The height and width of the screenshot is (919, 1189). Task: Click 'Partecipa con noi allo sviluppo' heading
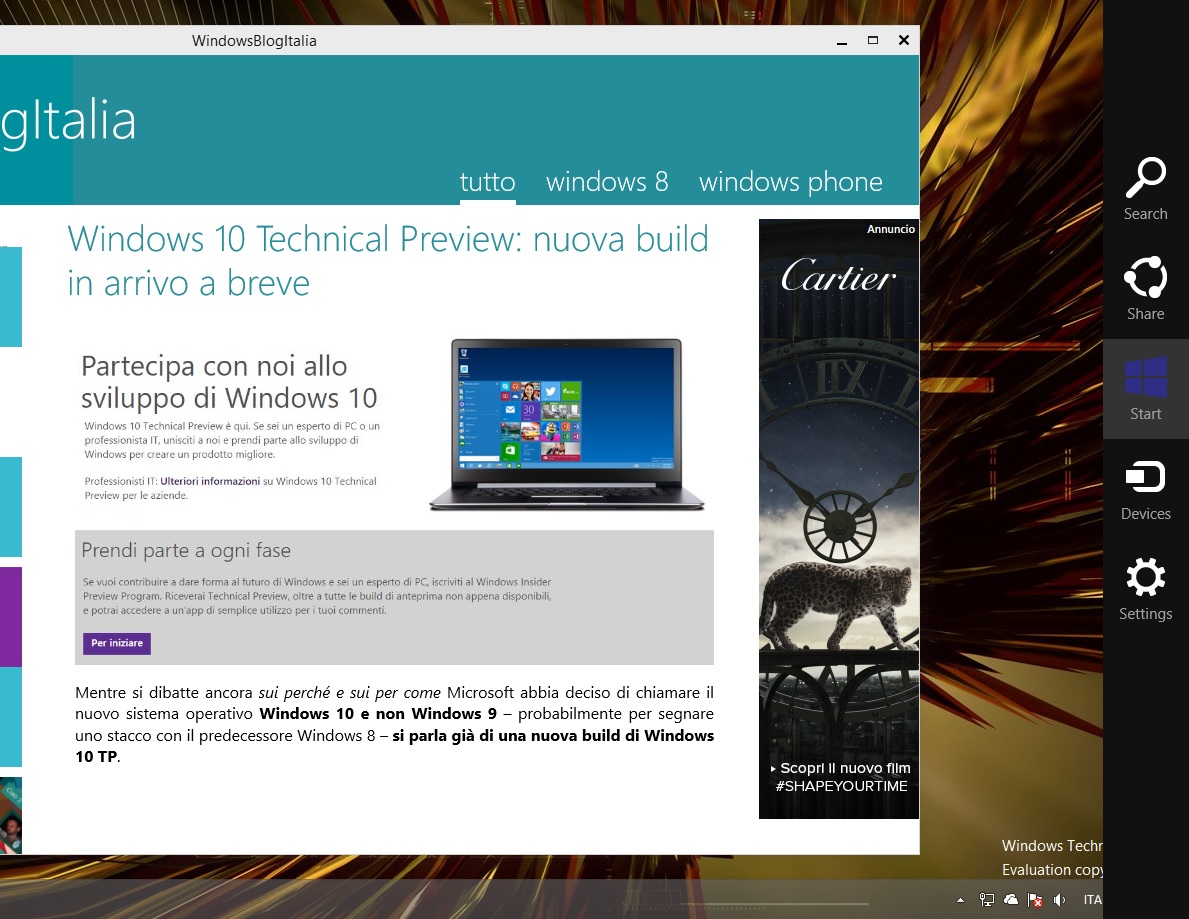229,381
